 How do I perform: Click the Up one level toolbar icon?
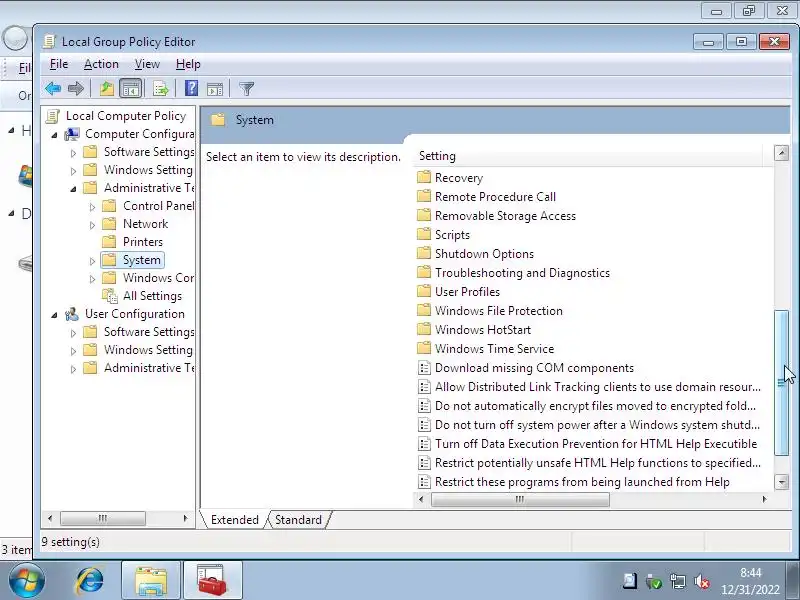click(107, 89)
